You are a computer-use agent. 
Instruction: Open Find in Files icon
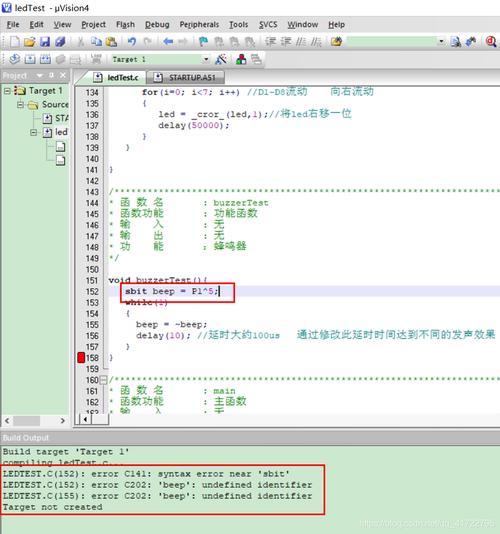337,42
